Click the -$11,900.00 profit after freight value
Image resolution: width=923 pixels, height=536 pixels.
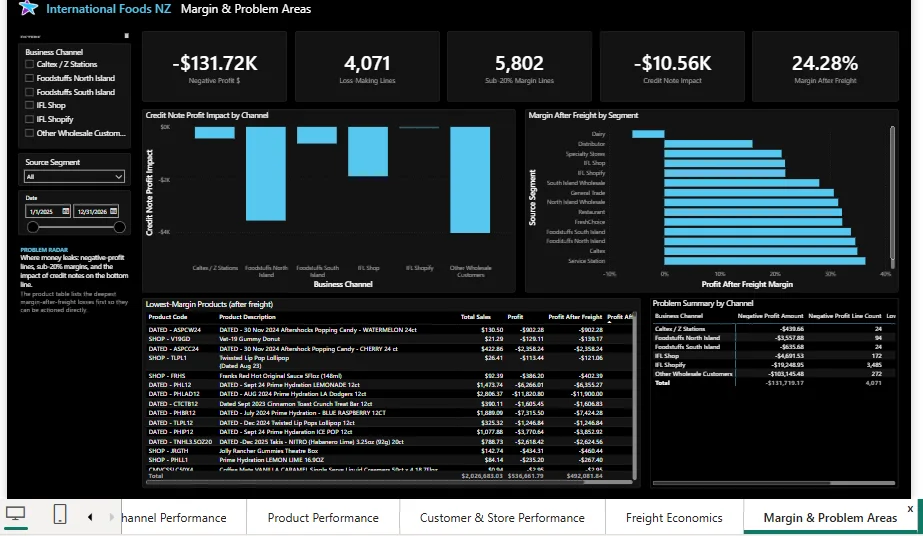tap(586, 394)
